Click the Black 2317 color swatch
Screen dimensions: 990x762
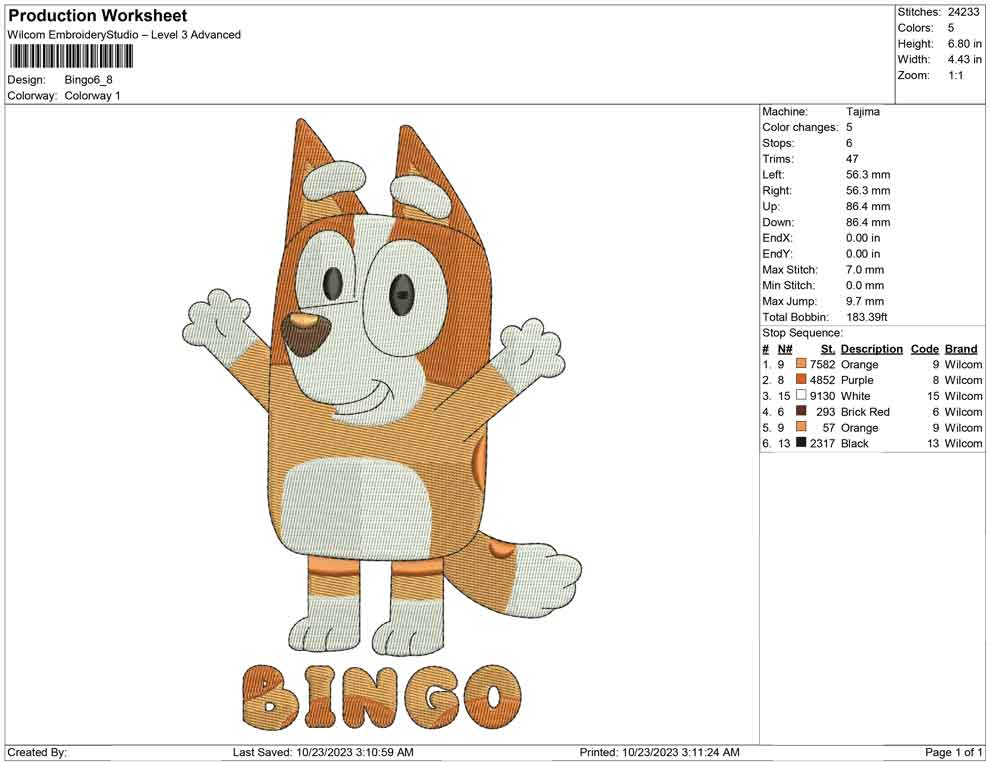[x=801, y=443]
